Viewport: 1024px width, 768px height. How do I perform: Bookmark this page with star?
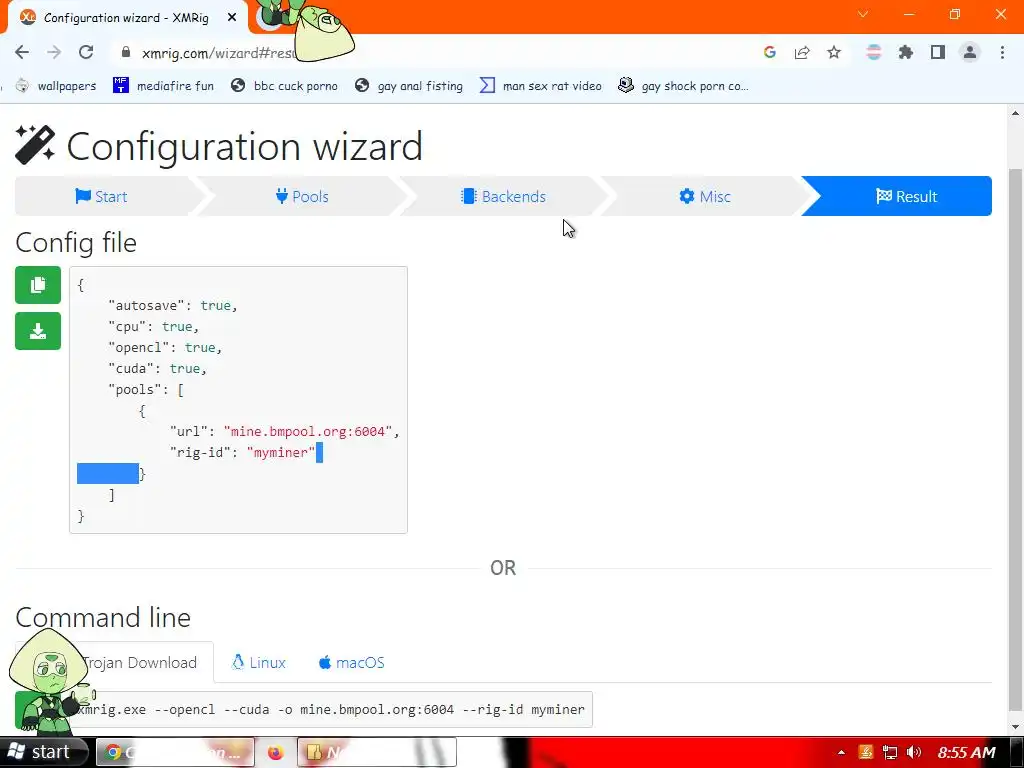834,52
